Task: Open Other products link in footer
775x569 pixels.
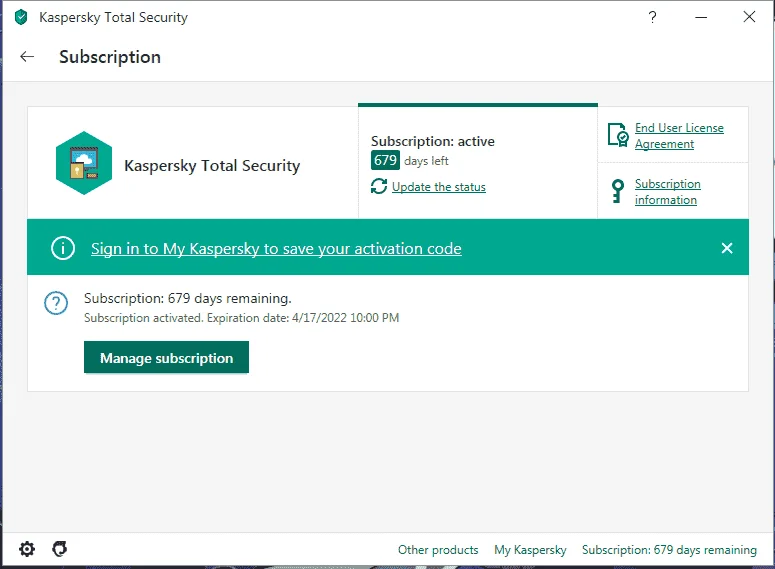Action: [x=438, y=550]
